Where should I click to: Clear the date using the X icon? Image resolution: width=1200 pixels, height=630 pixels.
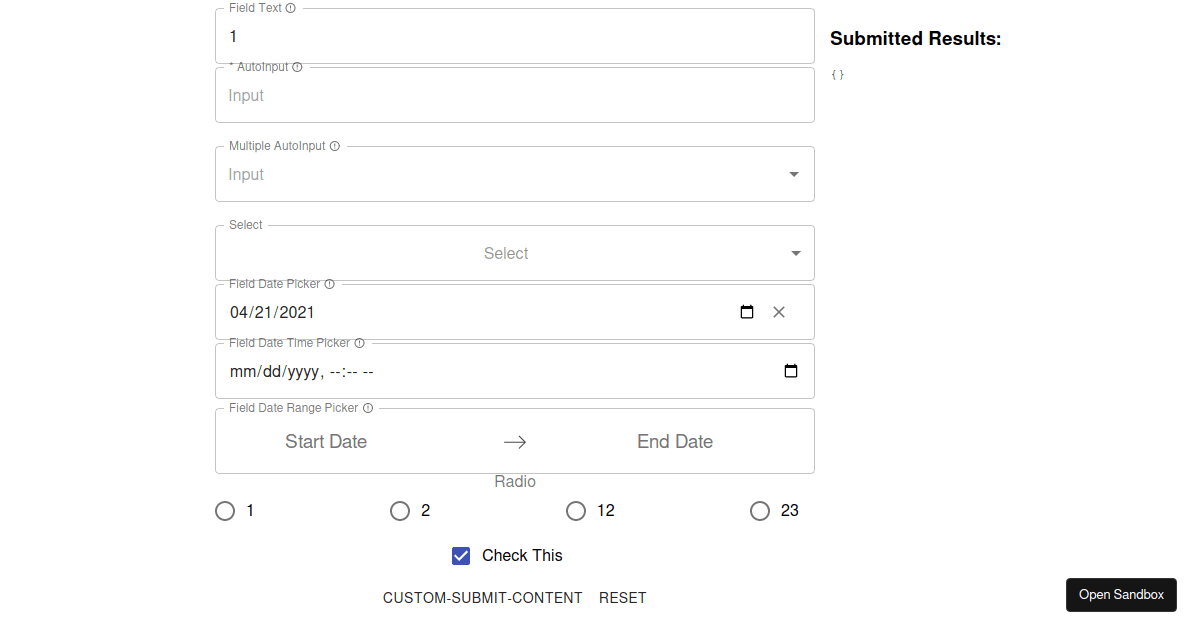(779, 312)
